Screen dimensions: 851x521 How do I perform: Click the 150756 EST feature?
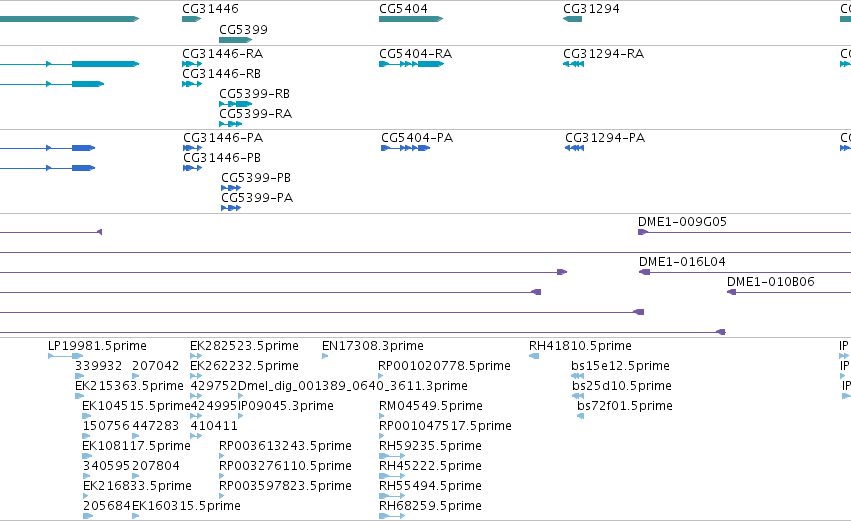point(87,437)
